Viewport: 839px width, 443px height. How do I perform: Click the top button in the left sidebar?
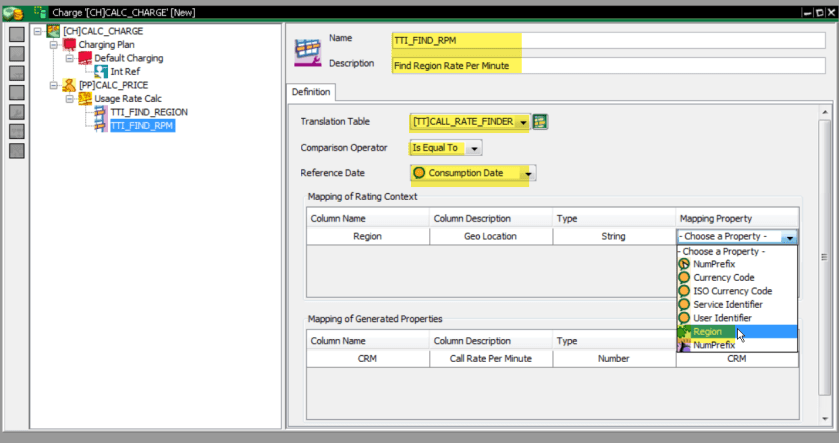pyautogui.click(x=16, y=35)
